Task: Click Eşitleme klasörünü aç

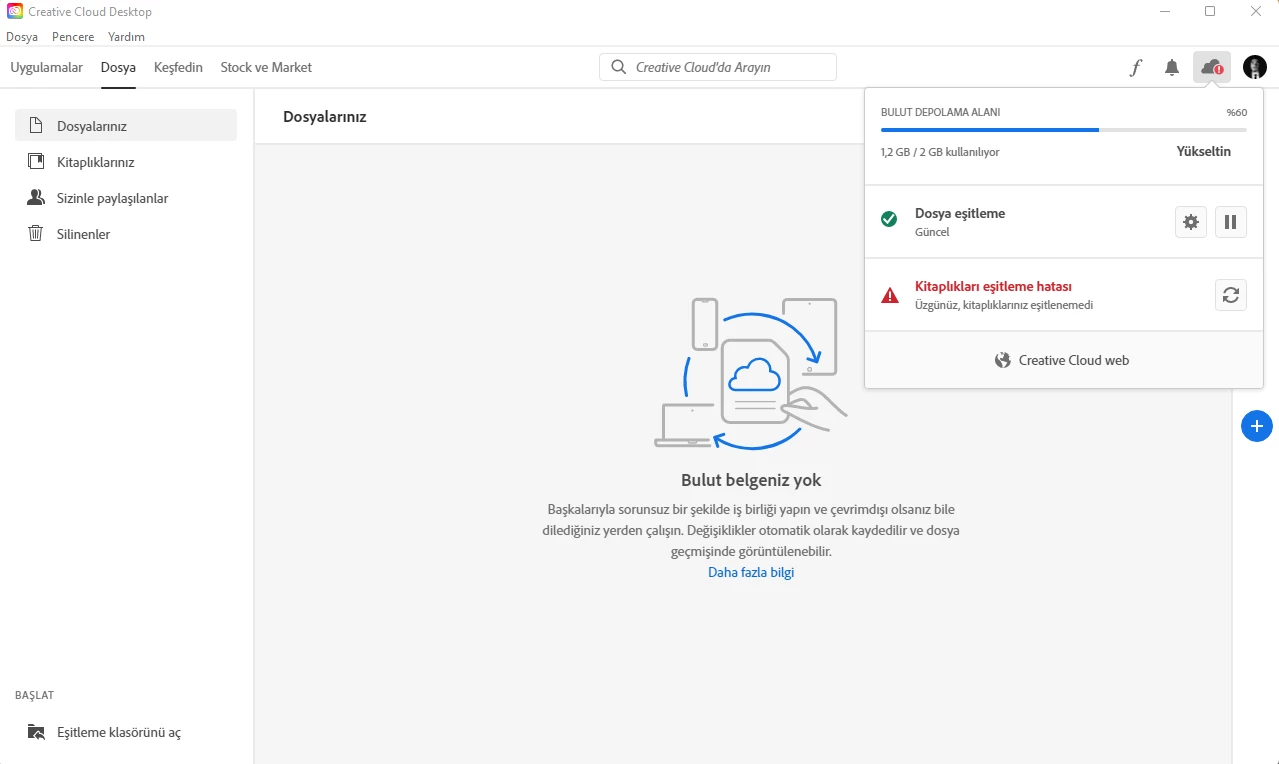Action: 119,732
